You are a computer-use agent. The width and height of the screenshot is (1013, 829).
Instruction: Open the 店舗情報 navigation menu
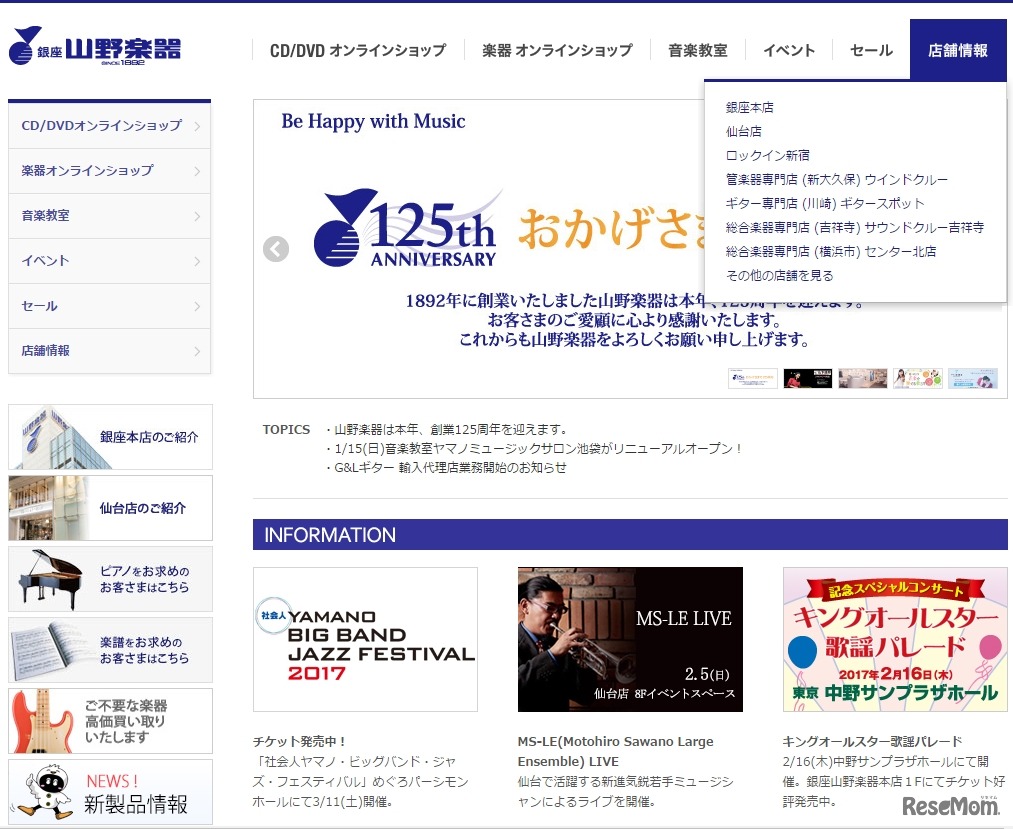pos(957,48)
